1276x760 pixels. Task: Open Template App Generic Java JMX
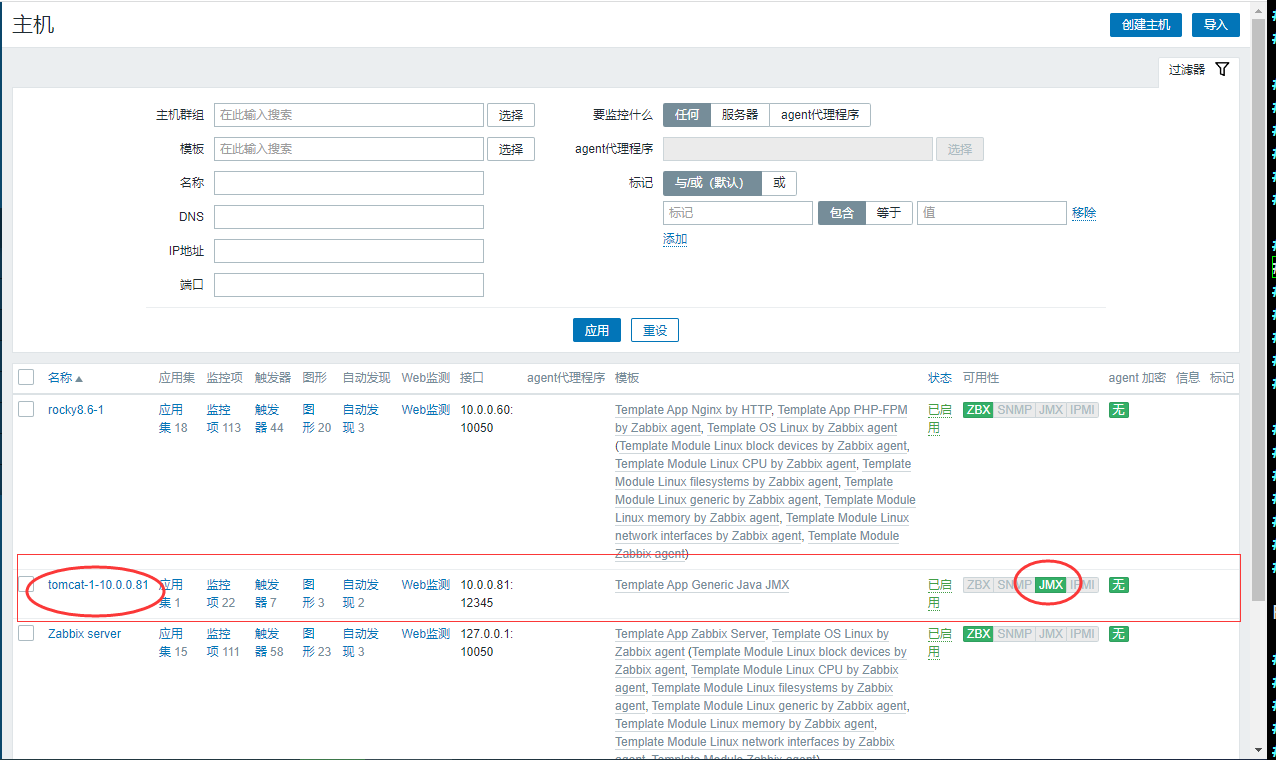tap(702, 585)
